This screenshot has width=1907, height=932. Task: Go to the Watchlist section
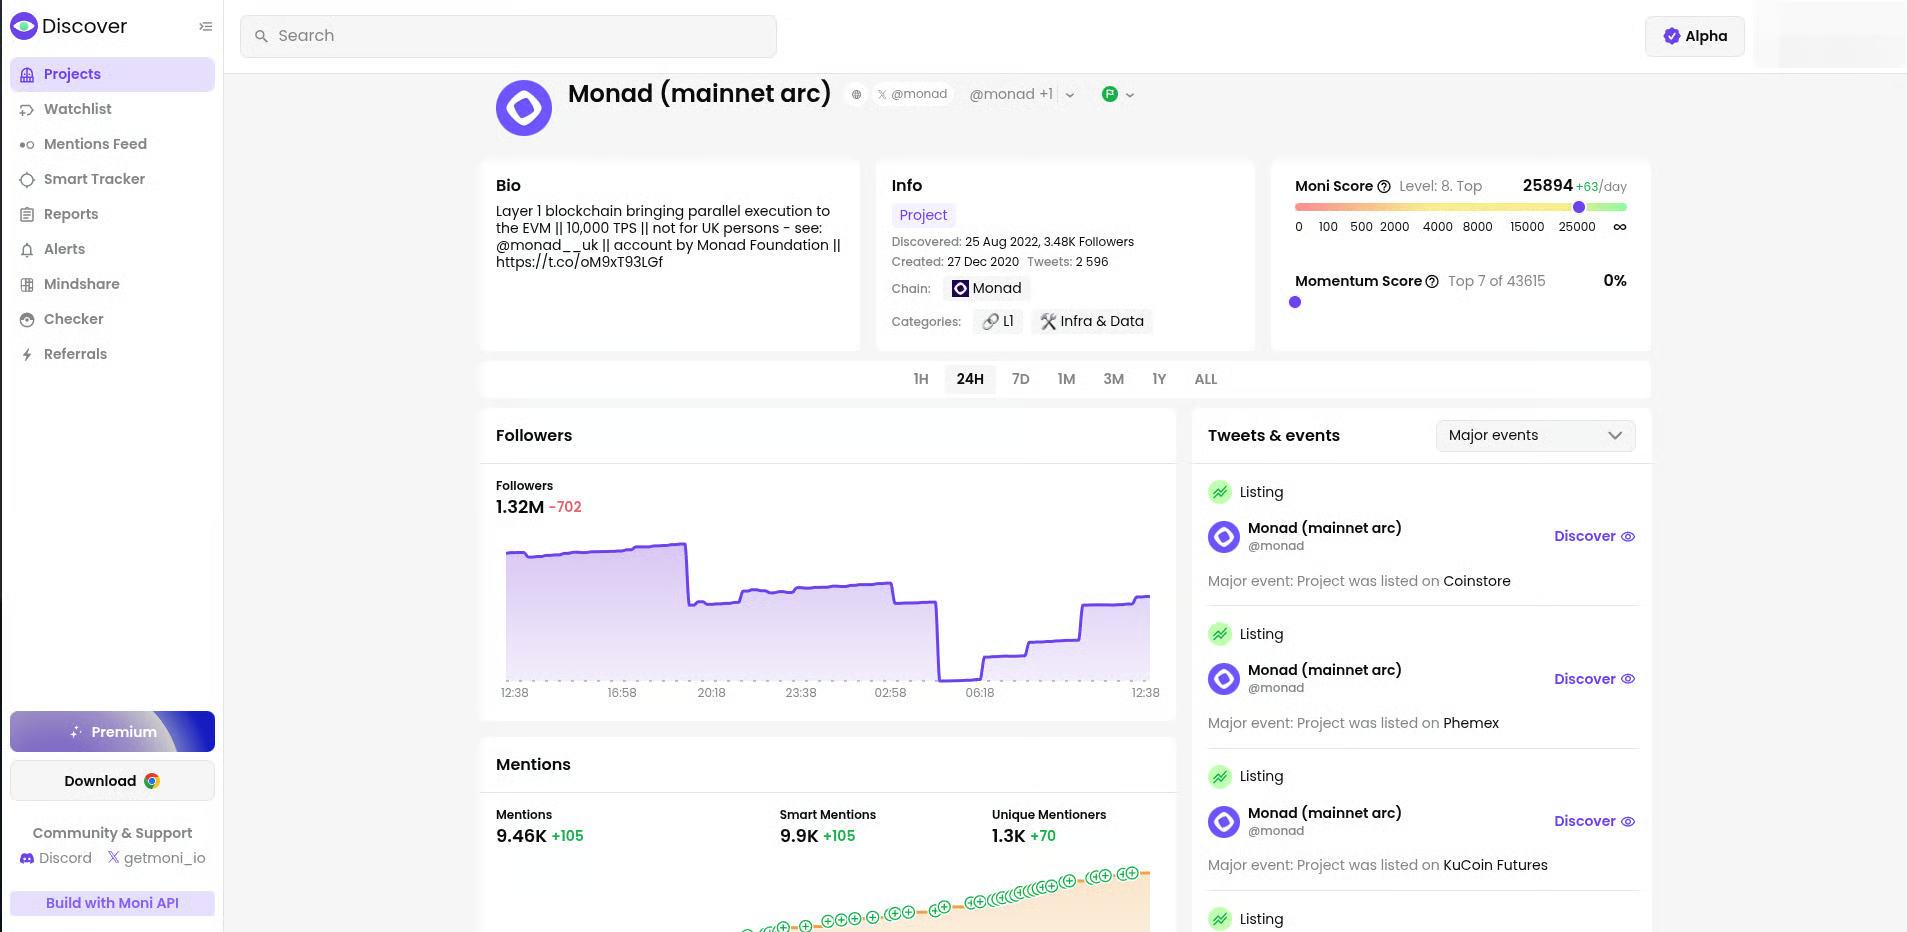click(77, 109)
